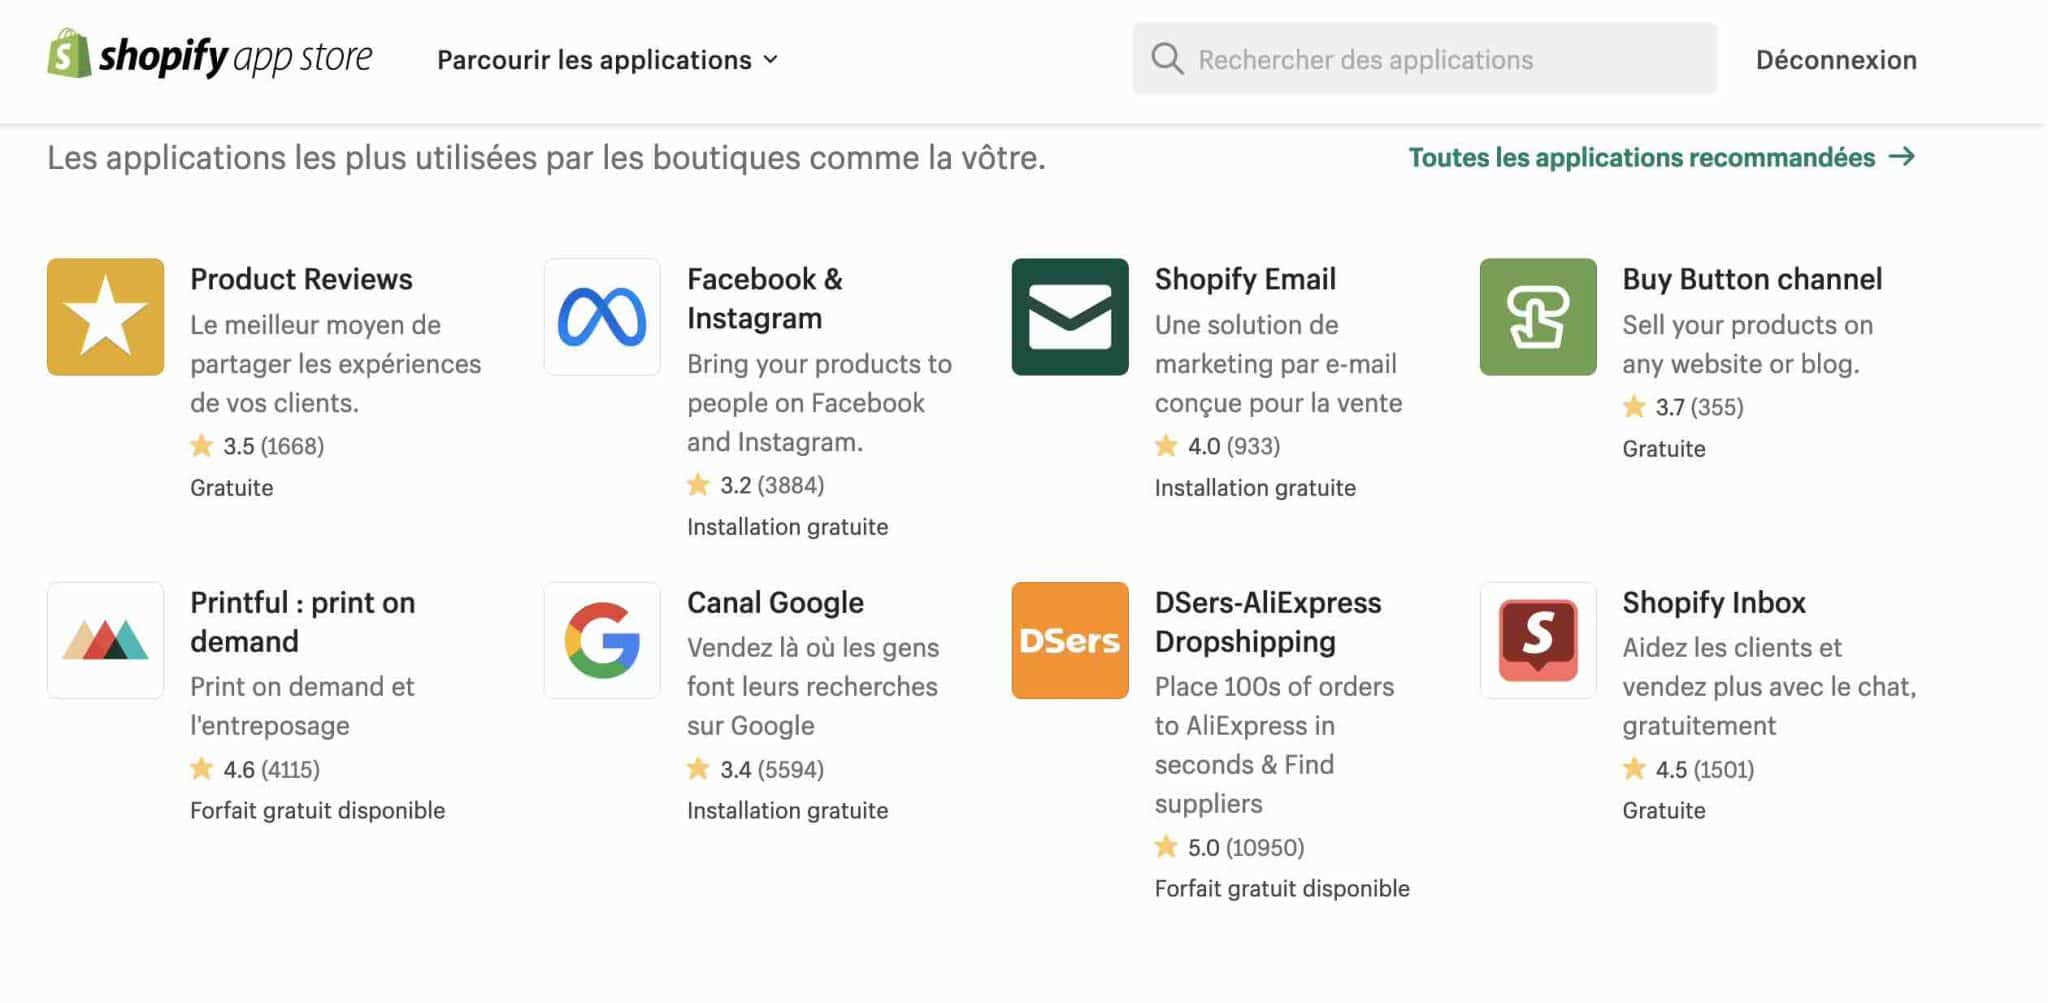Click Gratuite under Buy Button channel
2048x1003 pixels.
(x=1664, y=448)
